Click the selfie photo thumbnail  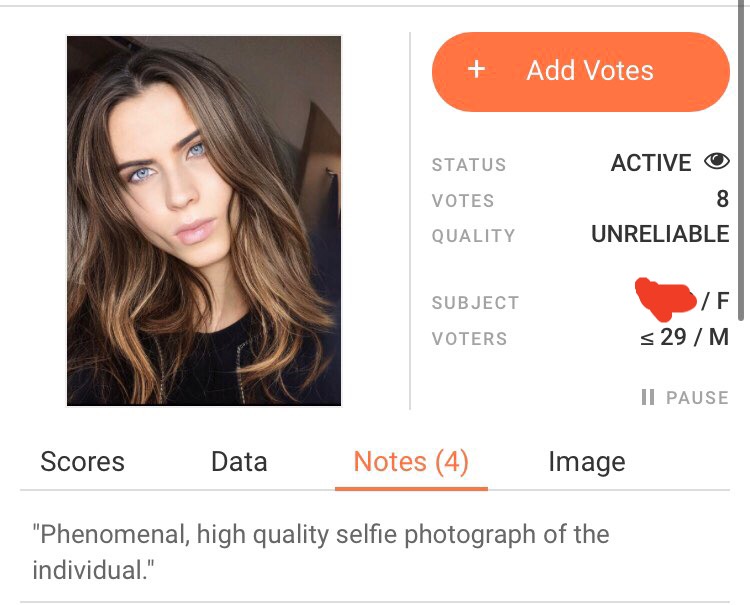[204, 221]
